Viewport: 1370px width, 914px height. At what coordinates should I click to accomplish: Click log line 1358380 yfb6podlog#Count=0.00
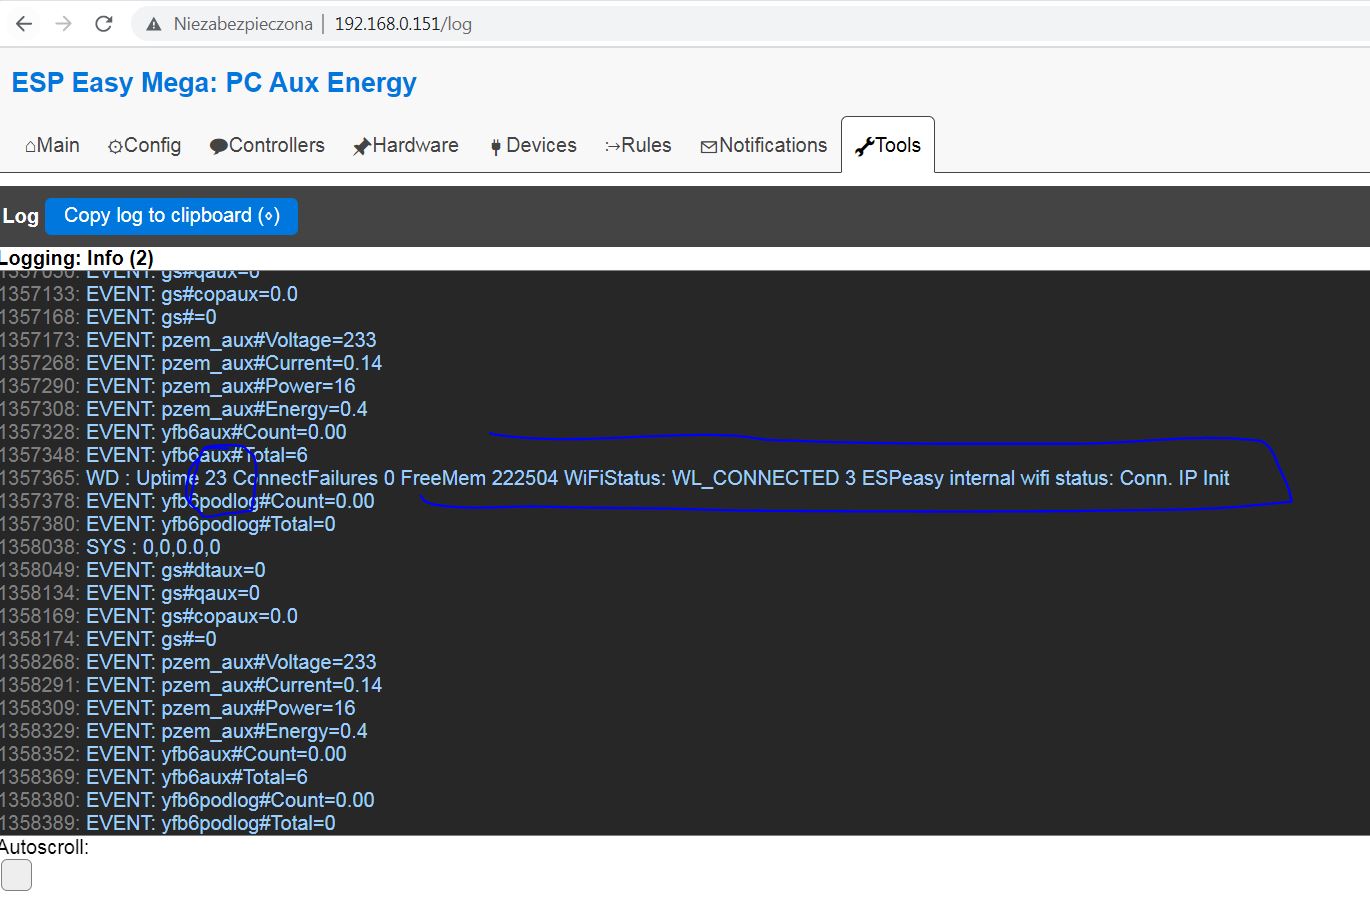(188, 800)
